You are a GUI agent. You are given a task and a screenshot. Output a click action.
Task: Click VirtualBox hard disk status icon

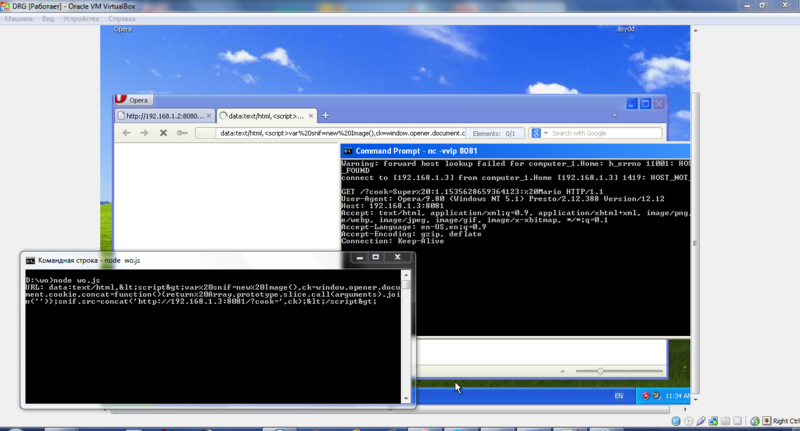pos(676,421)
